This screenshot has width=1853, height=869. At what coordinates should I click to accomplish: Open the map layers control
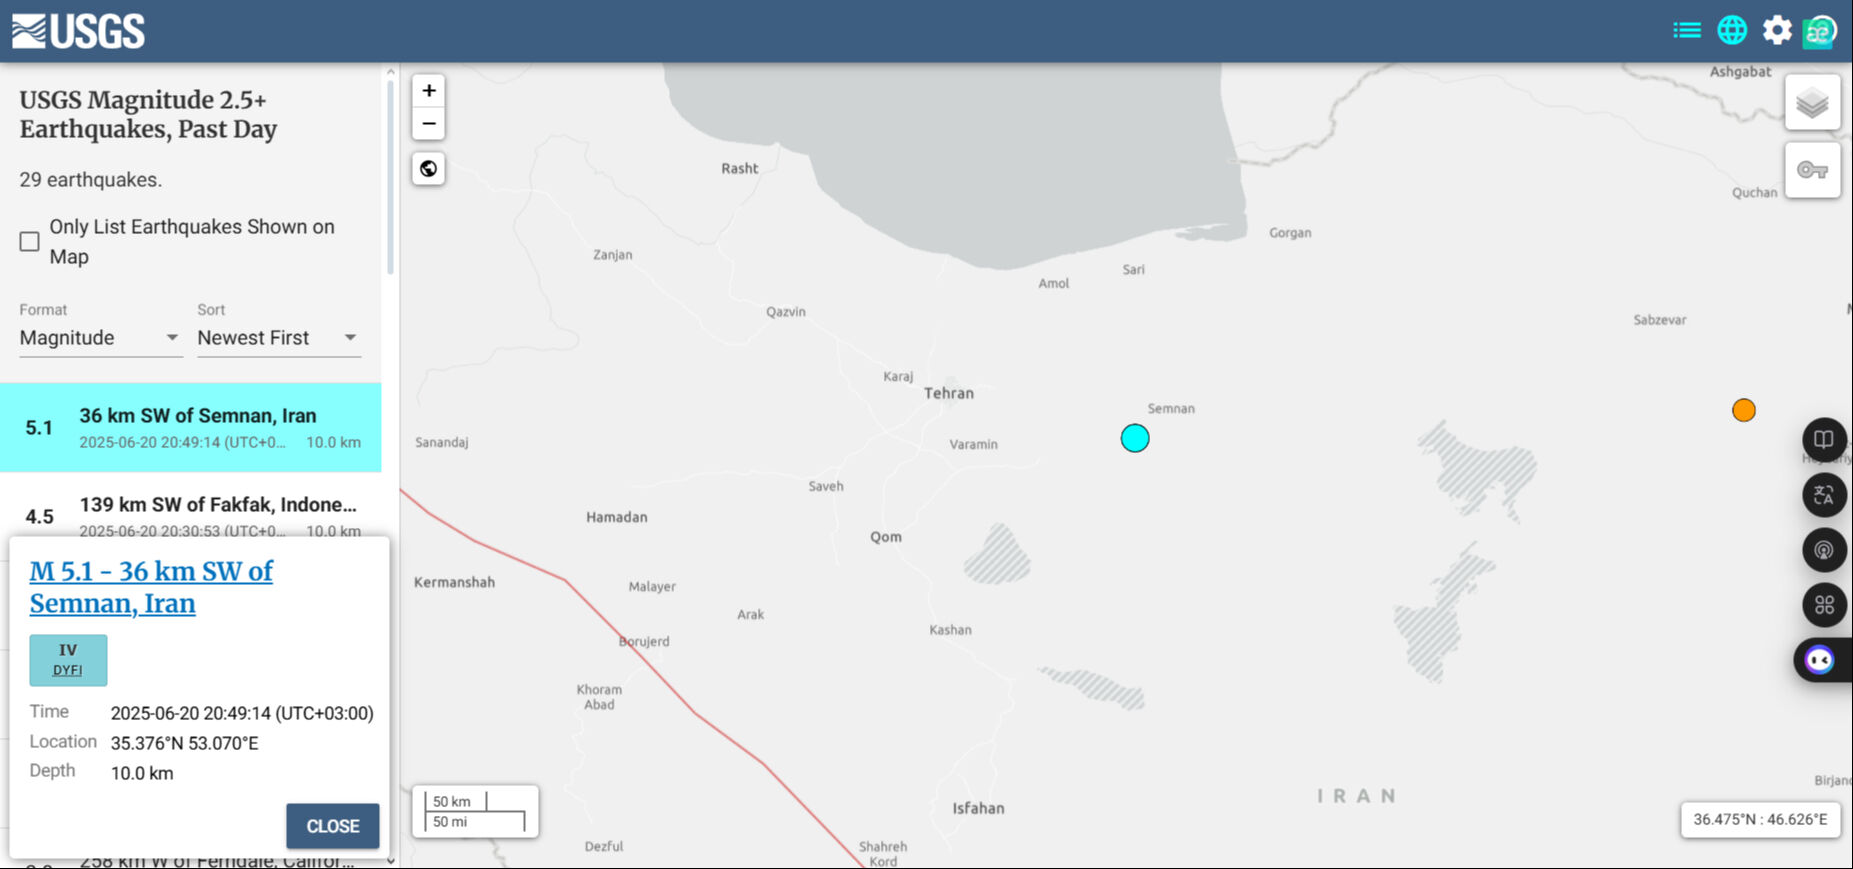pos(1812,102)
